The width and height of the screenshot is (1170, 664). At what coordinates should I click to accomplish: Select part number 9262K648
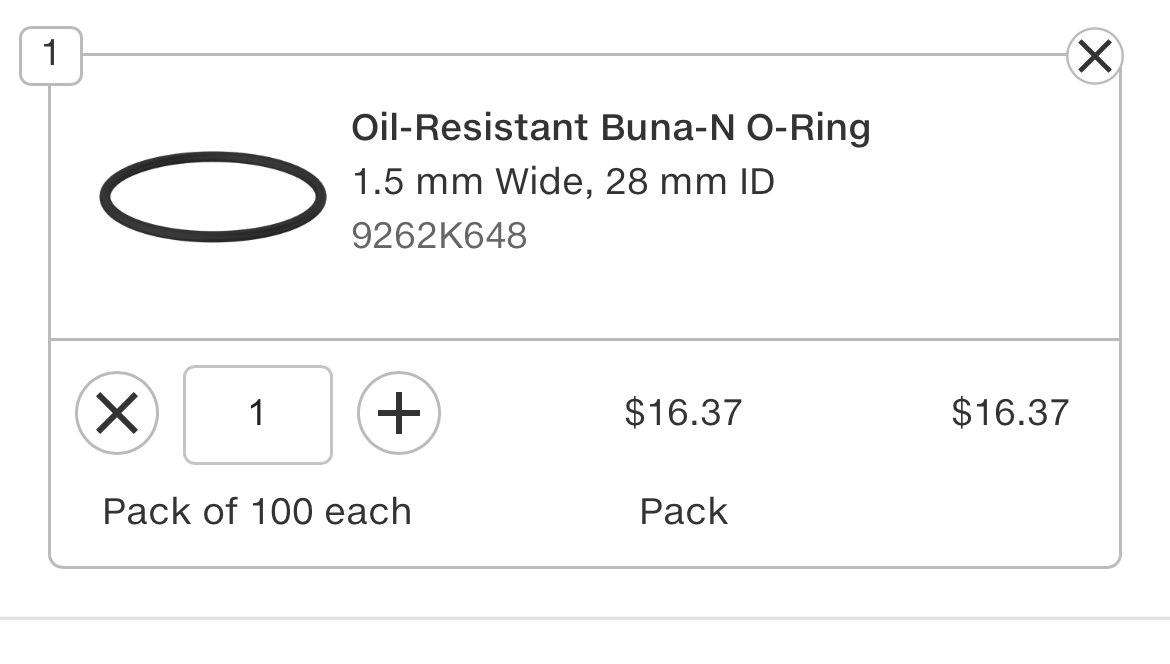[x=439, y=236]
